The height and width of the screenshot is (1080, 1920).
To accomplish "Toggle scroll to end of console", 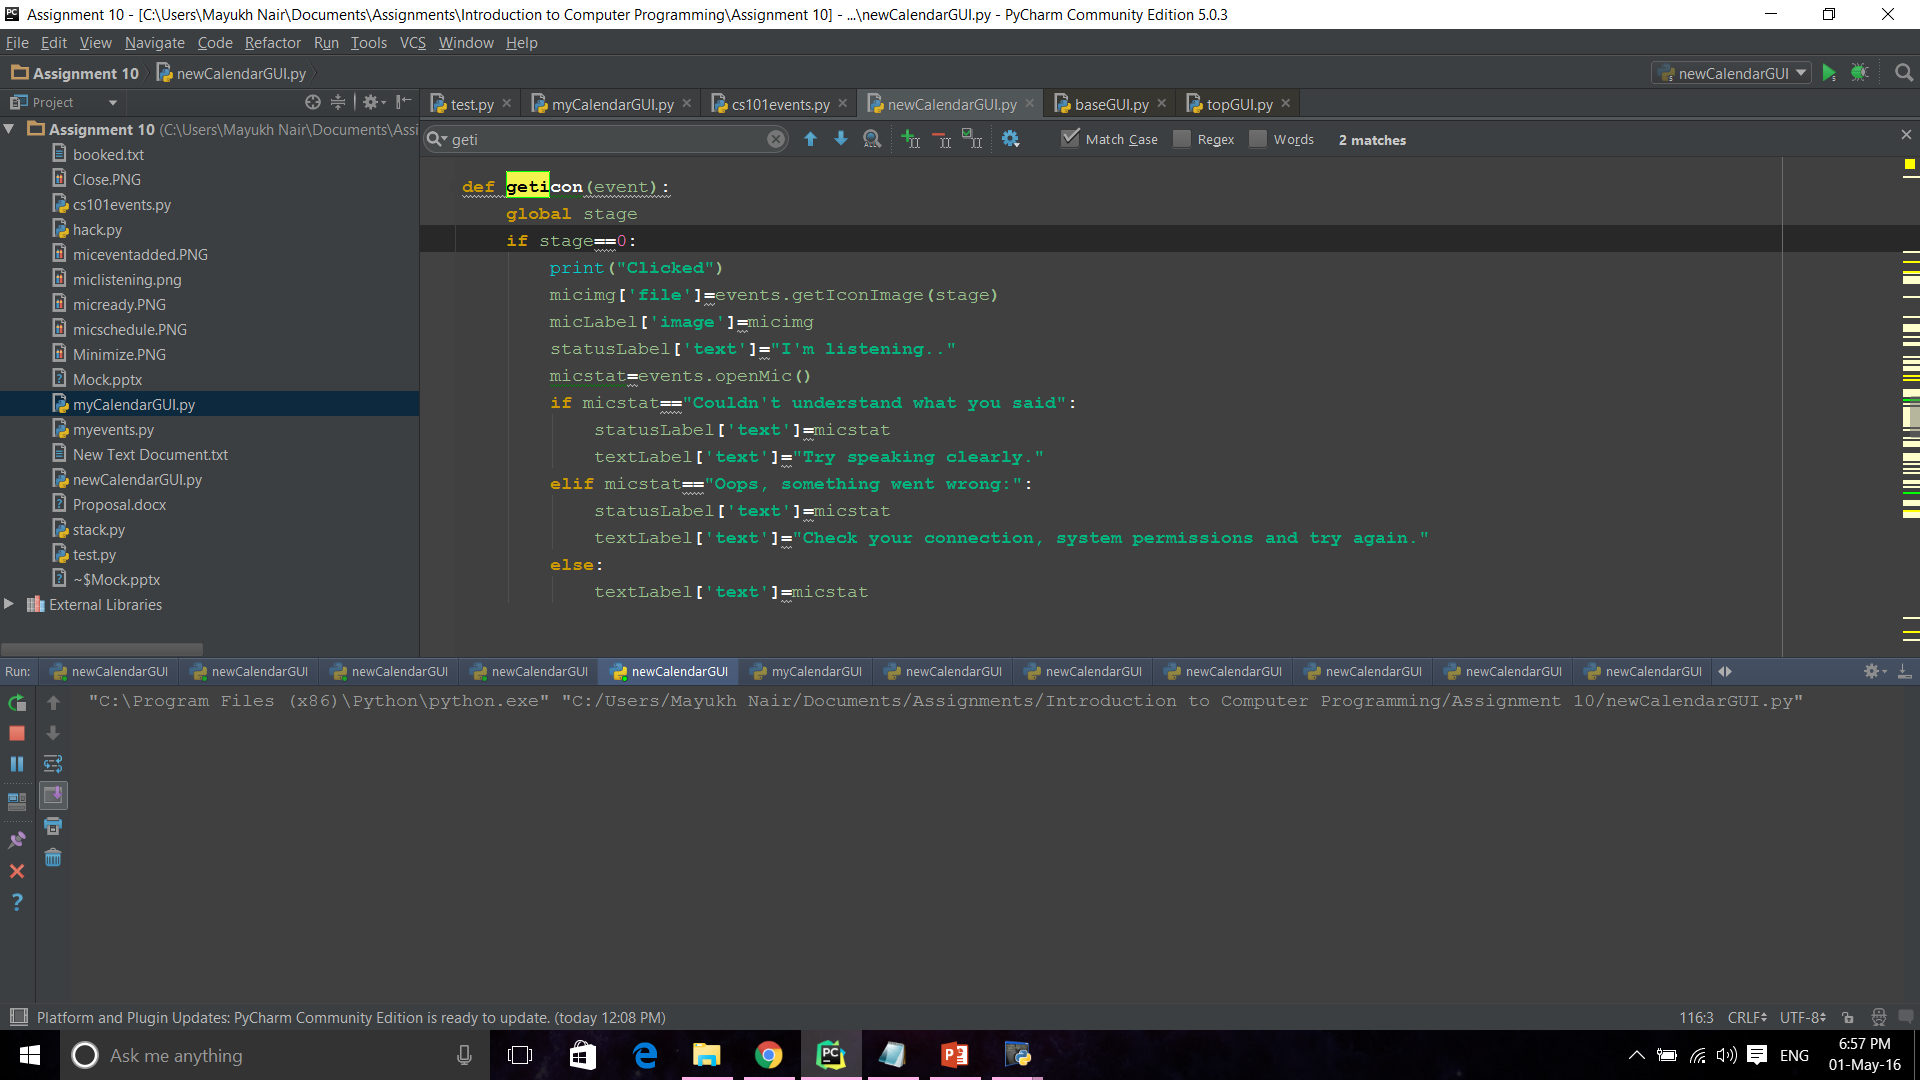I will click(53, 796).
